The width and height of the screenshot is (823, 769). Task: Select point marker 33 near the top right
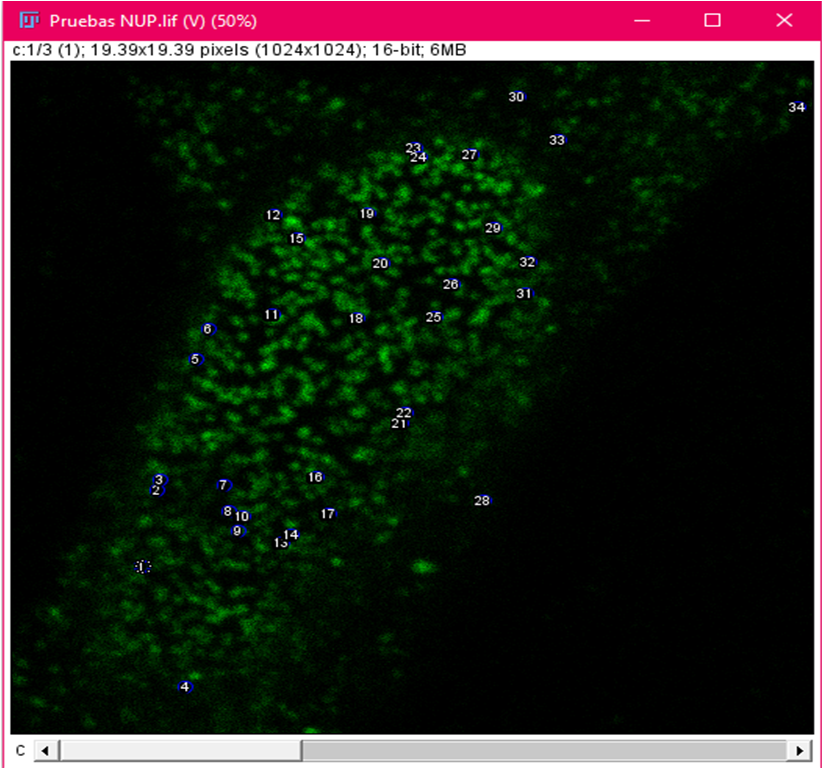click(557, 140)
